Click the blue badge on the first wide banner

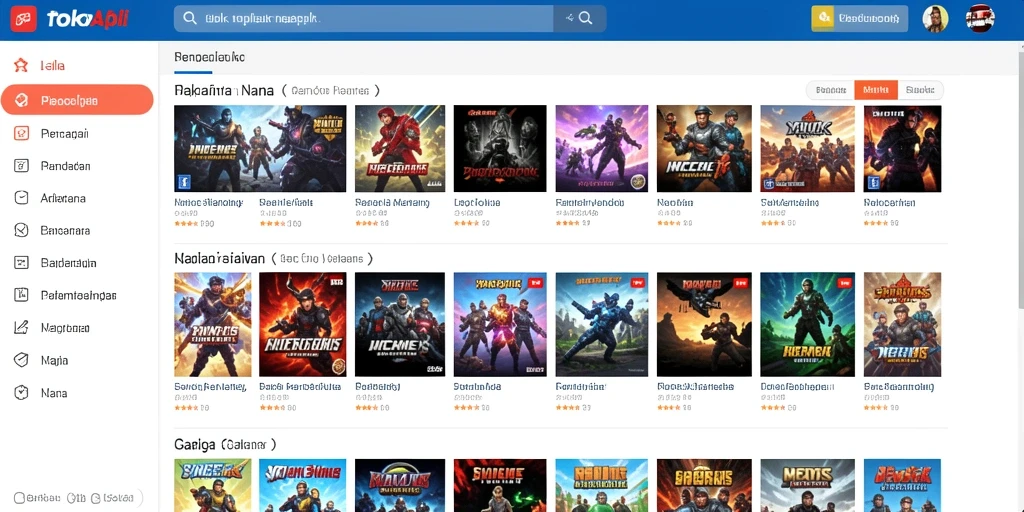[x=182, y=182]
